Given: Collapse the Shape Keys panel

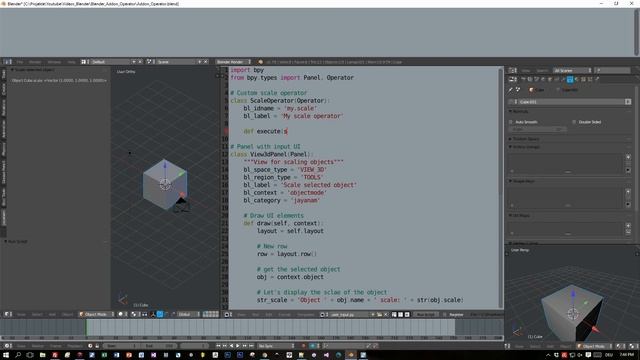Looking at the screenshot, I should tap(521, 181).
